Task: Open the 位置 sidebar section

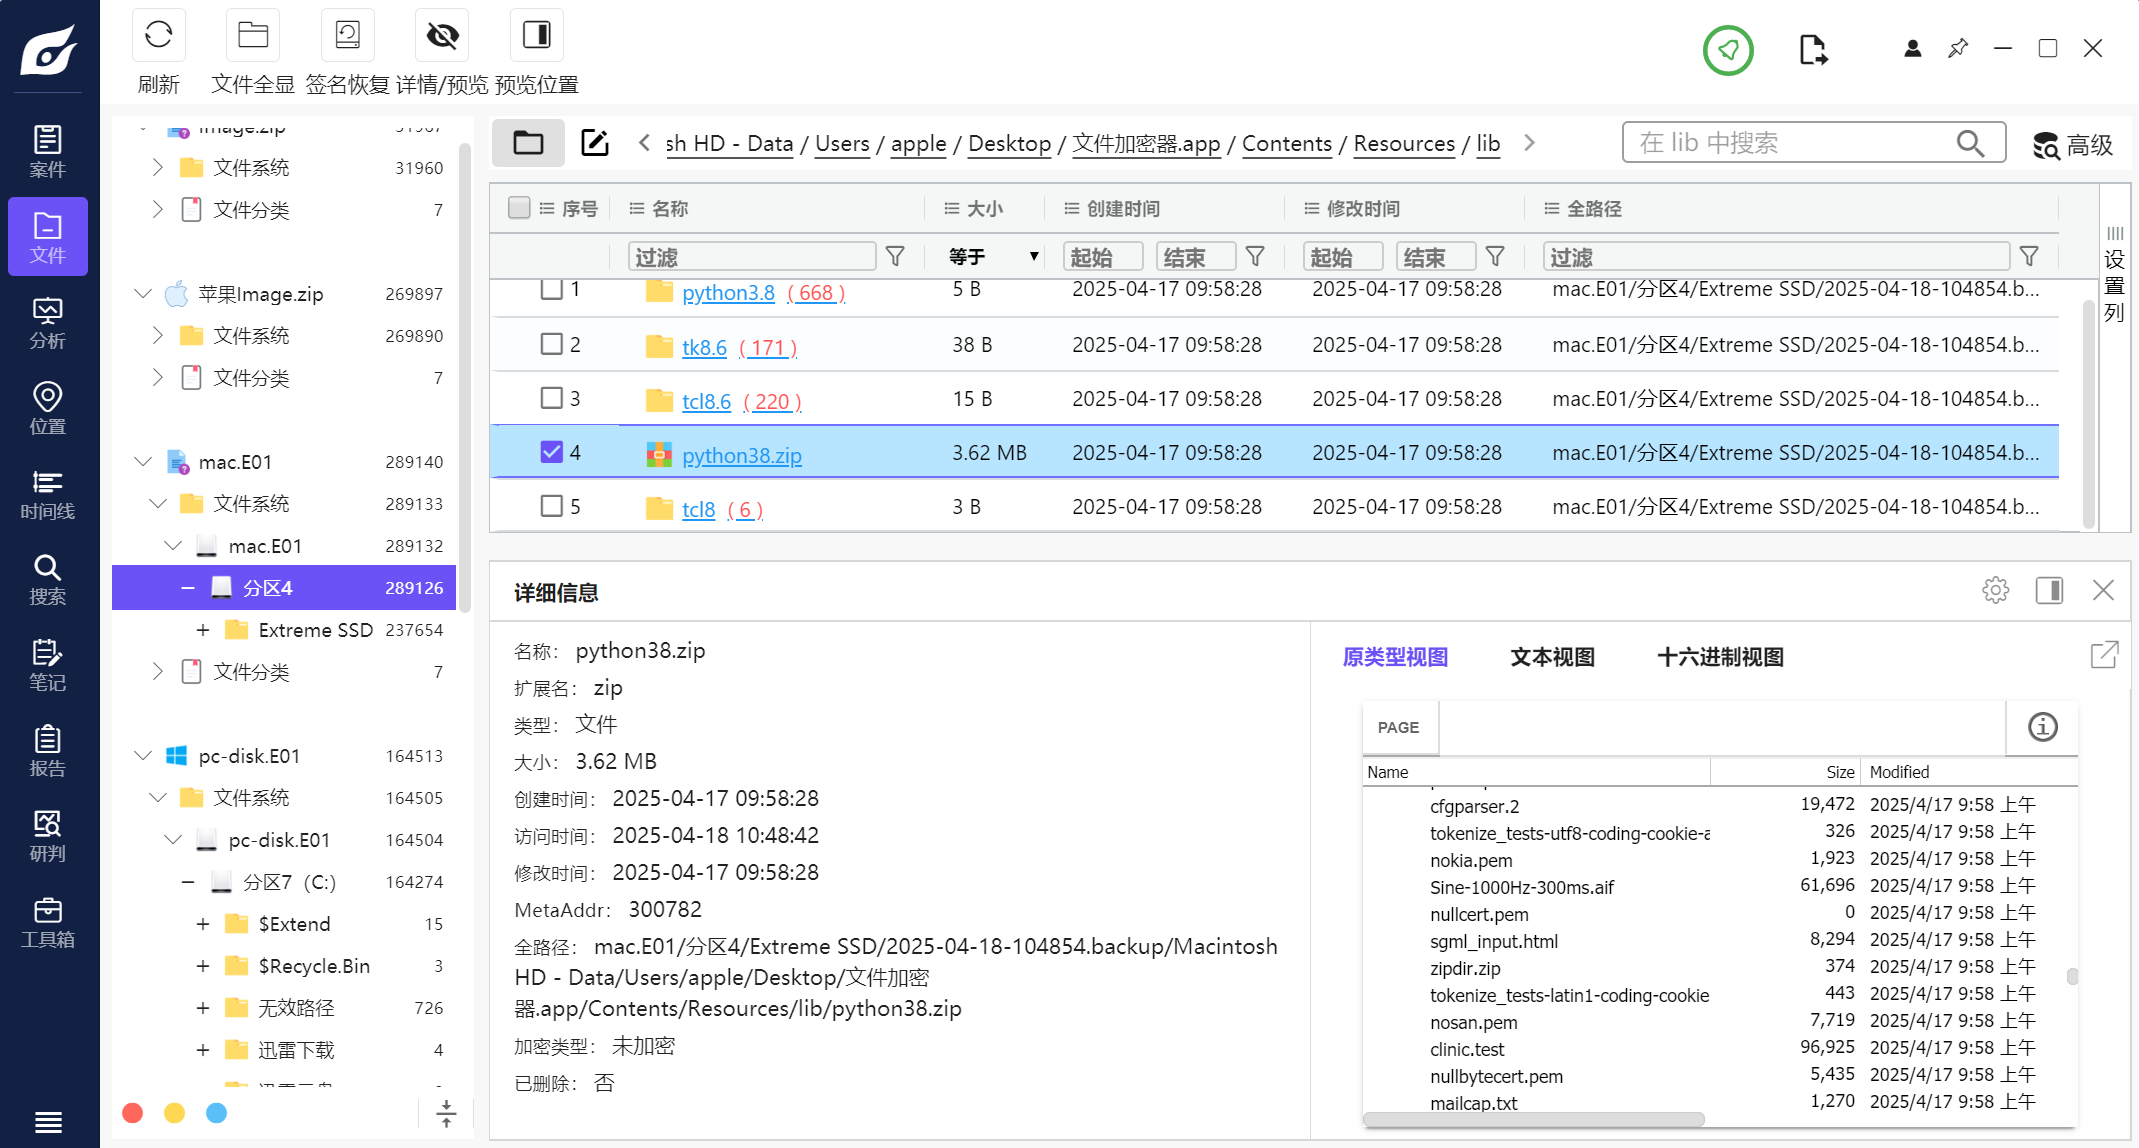Action: (x=48, y=408)
